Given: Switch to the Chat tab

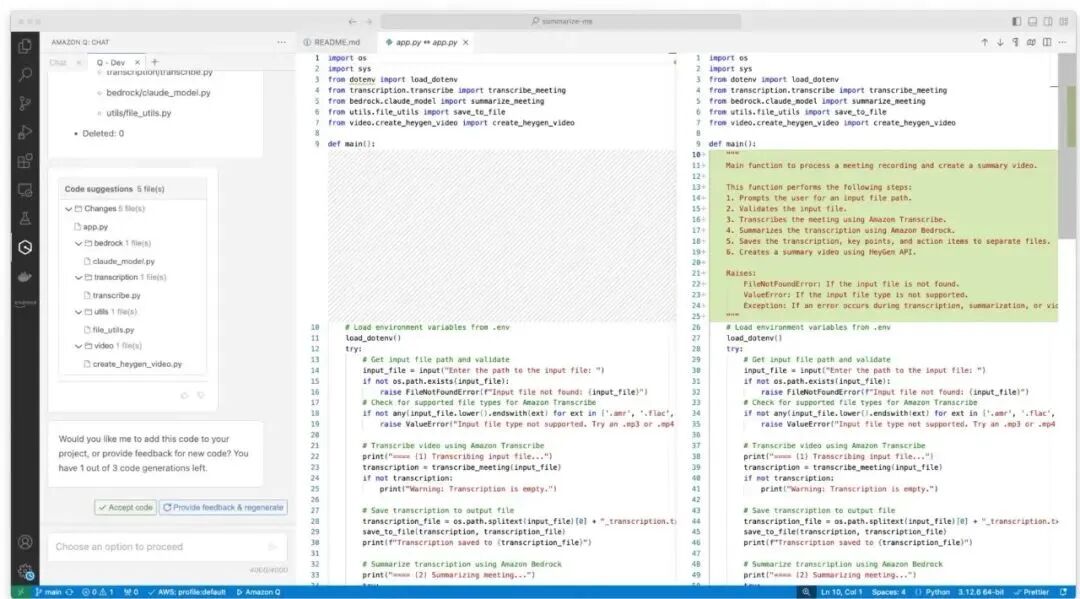Looking at the screenshot, I should 58,62.
